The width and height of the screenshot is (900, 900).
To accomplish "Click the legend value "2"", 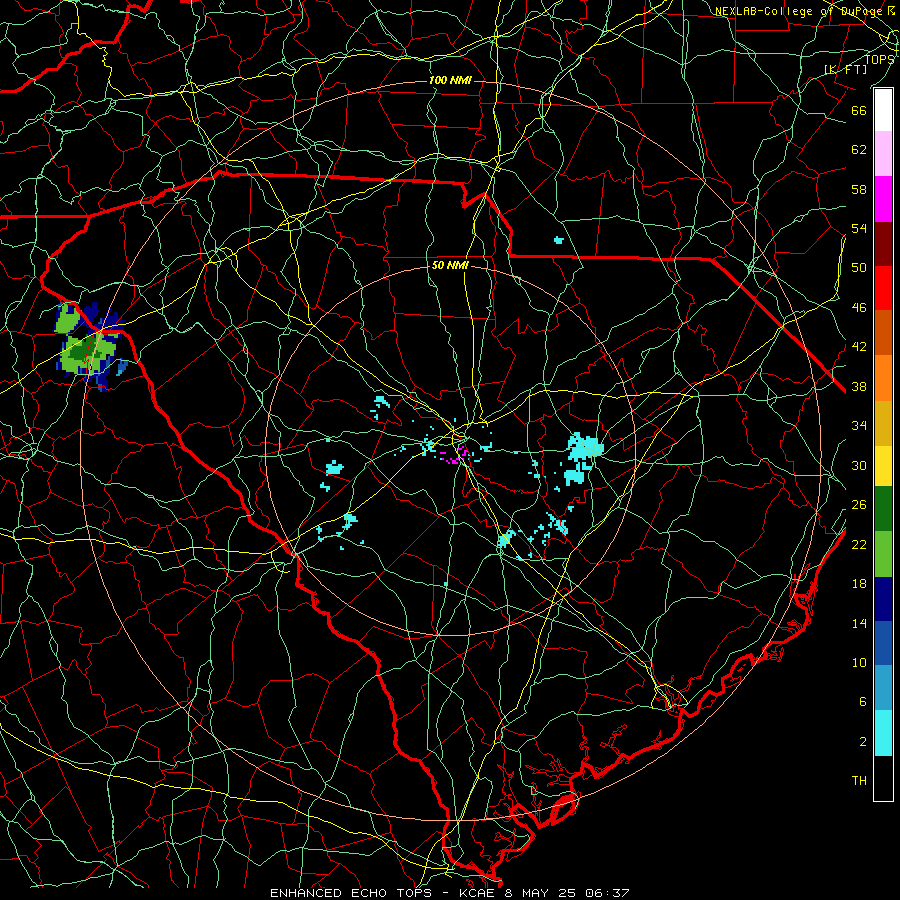I will pyautogui.click(x=863, y=741).
